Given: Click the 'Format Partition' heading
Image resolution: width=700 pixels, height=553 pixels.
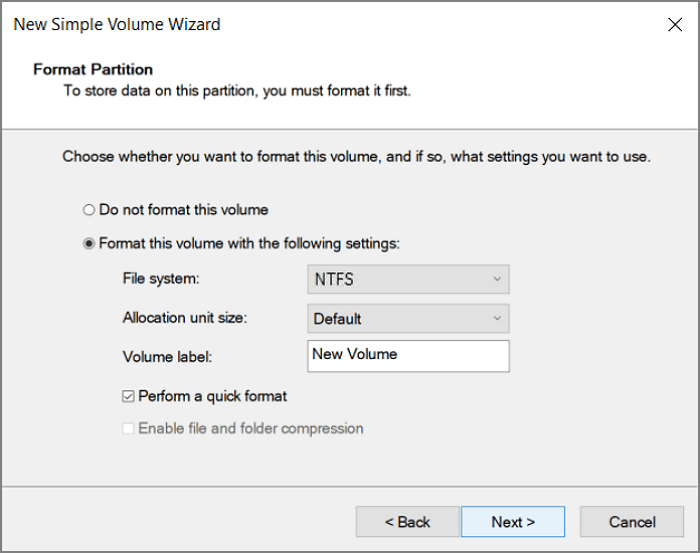Looking at the screenshot, I should coord(93,70).
